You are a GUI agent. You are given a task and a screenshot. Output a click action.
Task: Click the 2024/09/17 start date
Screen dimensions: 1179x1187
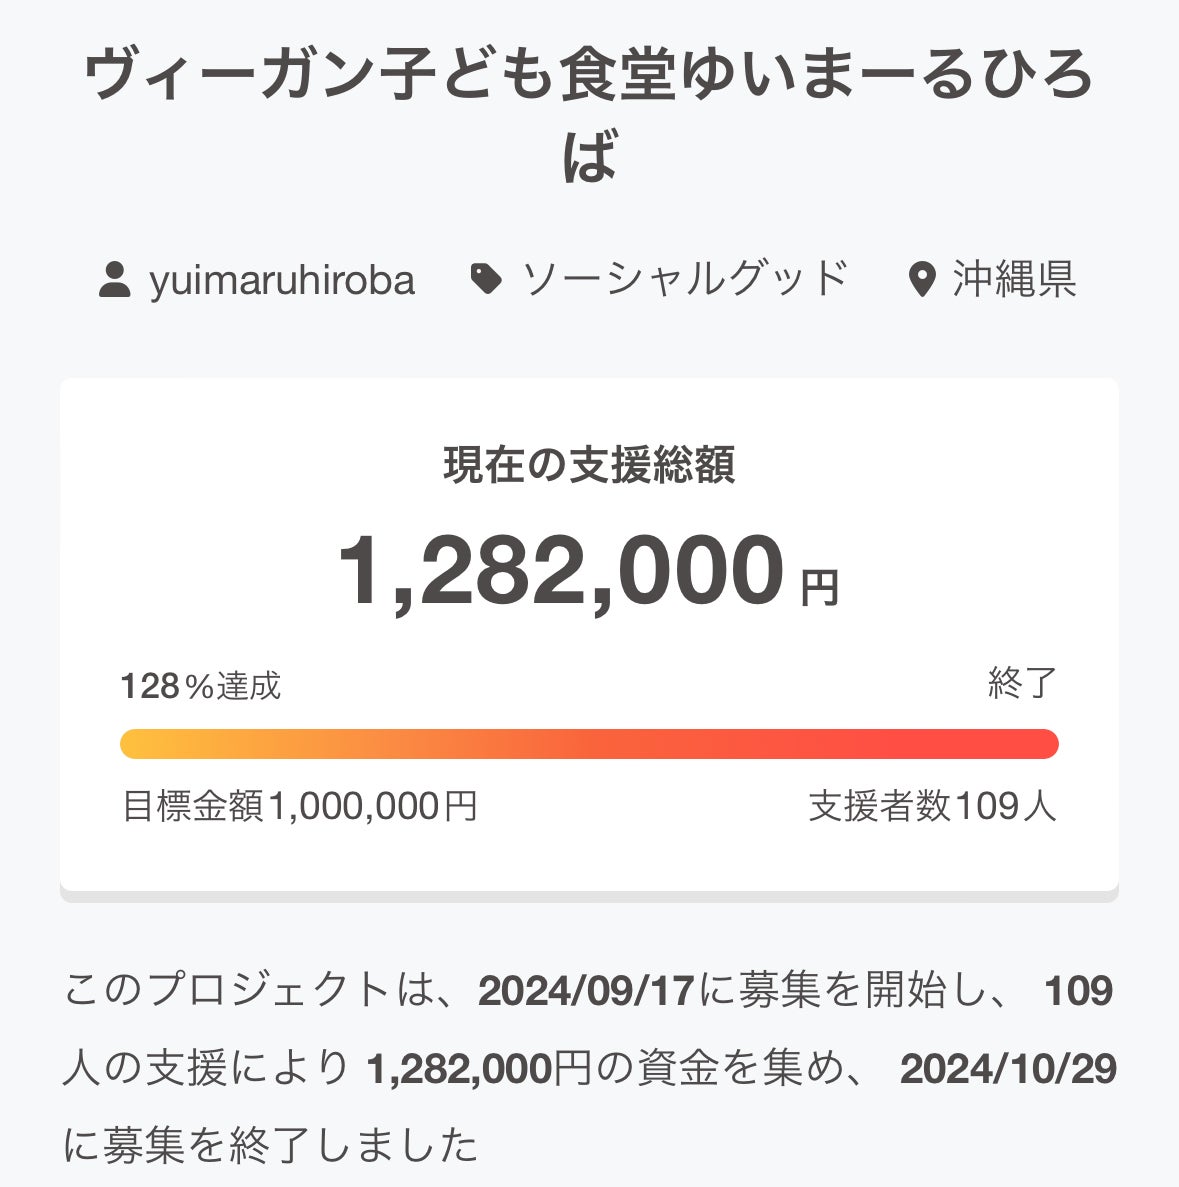pos(586,991)
